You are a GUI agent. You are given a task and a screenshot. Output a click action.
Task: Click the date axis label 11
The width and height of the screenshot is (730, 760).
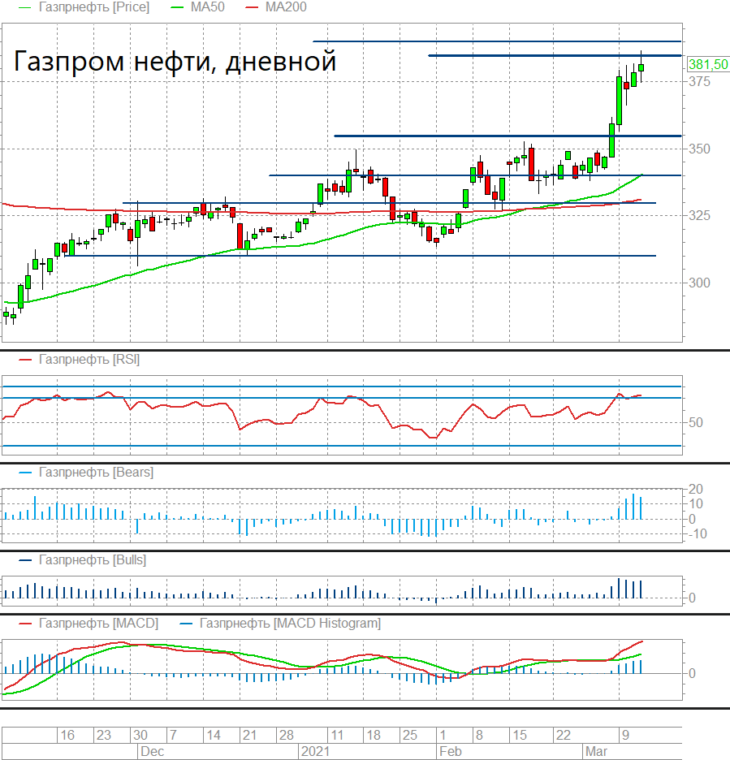point(336,735)
